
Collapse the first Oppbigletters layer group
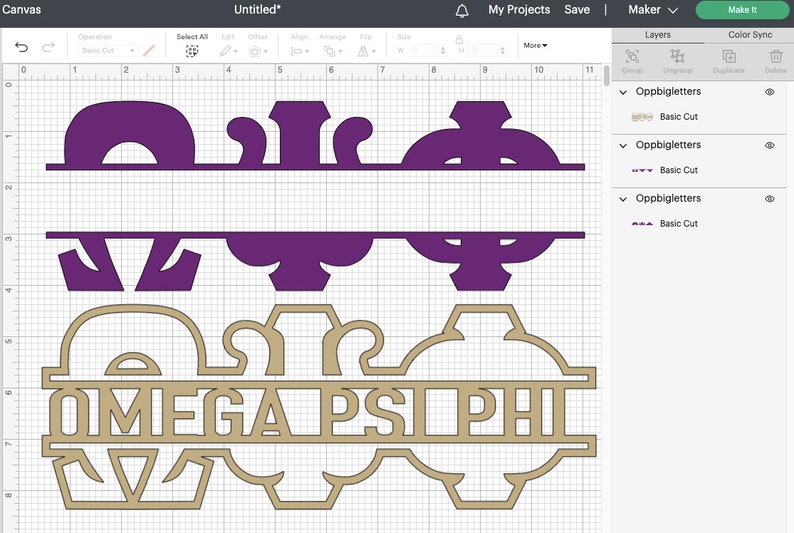click(x=623, y=92)
